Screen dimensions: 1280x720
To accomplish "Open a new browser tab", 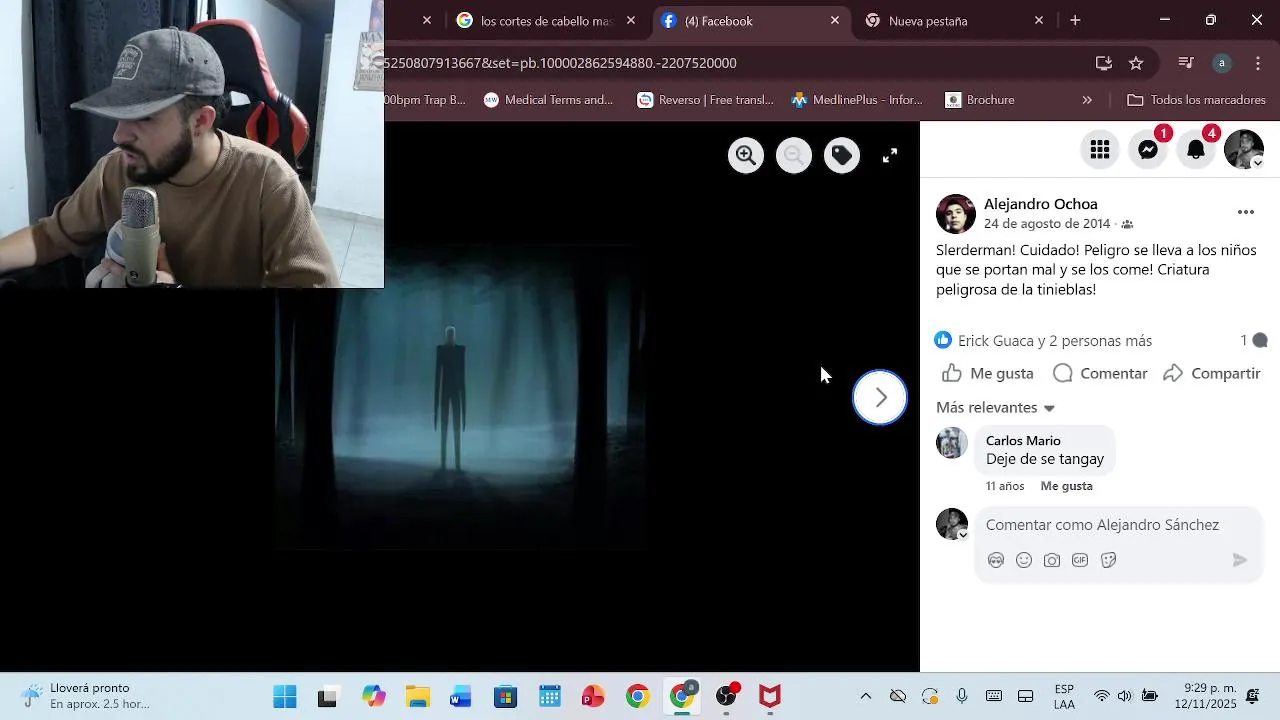I will tap(1075, 20).
